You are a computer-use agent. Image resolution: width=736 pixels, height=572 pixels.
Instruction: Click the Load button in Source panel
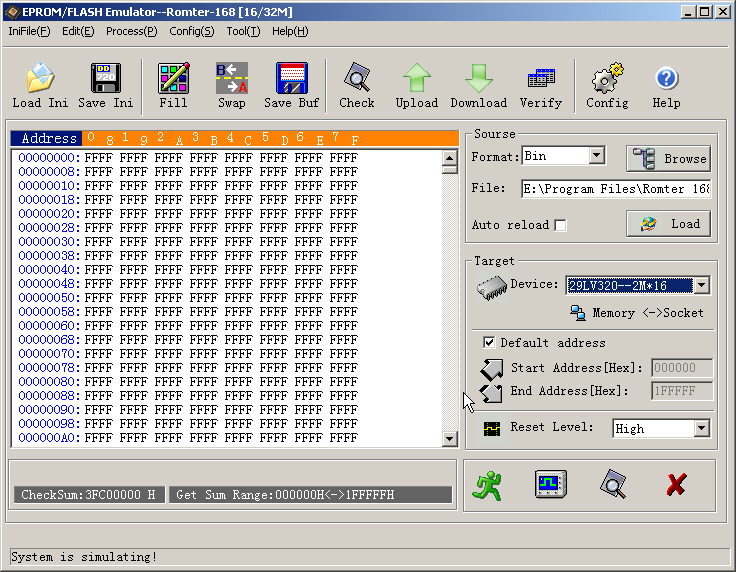click(669, 224)
